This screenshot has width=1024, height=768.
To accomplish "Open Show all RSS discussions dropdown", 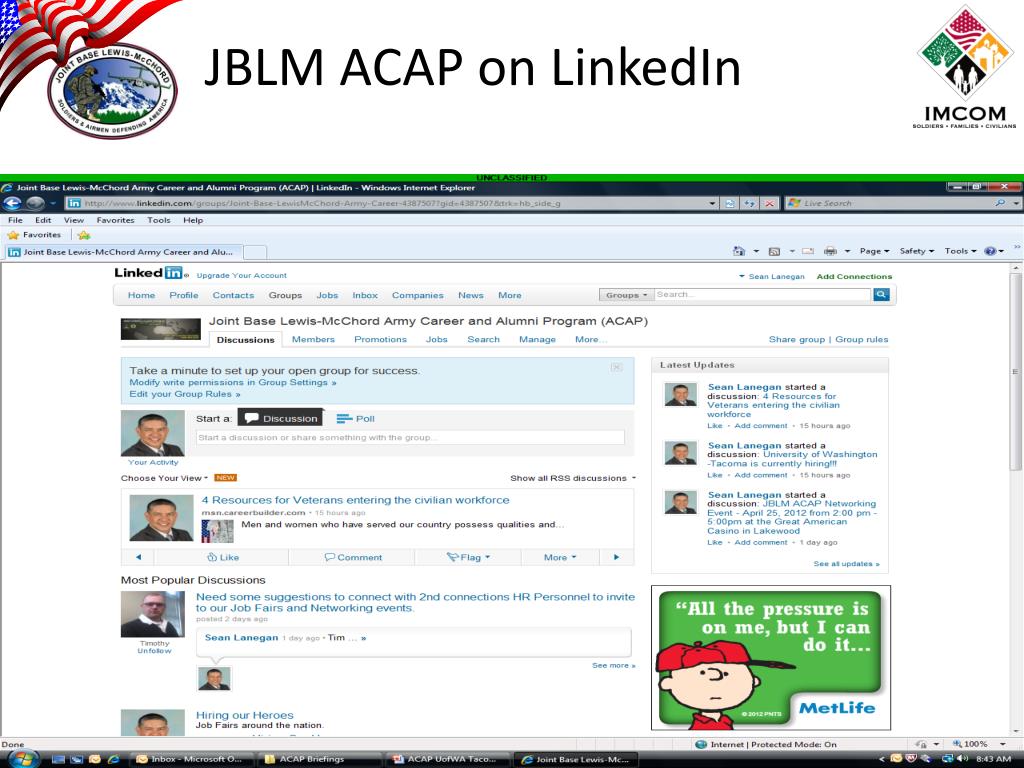I will 573,478.
